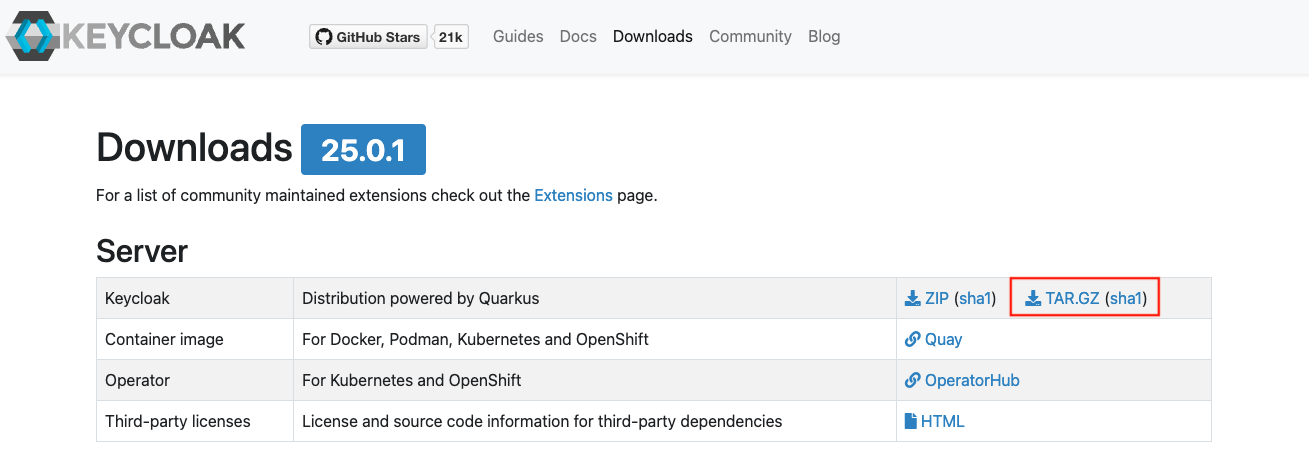1309x464 pixels.
Task: Open the 21k stars count badge
Action: point(451,37)
